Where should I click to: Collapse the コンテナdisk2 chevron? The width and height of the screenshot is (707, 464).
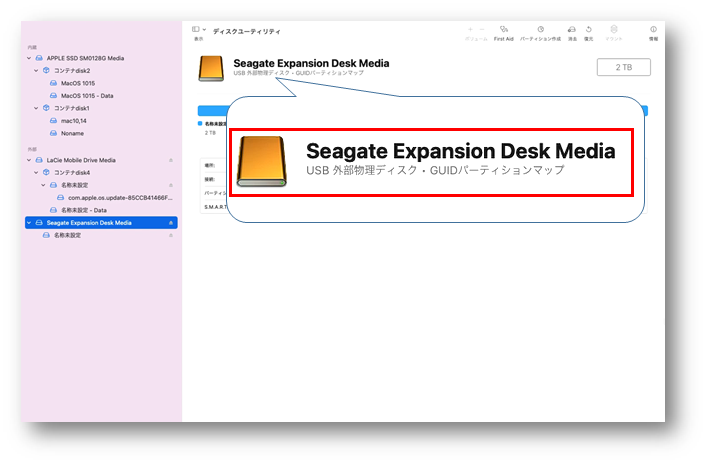[36, 71]
